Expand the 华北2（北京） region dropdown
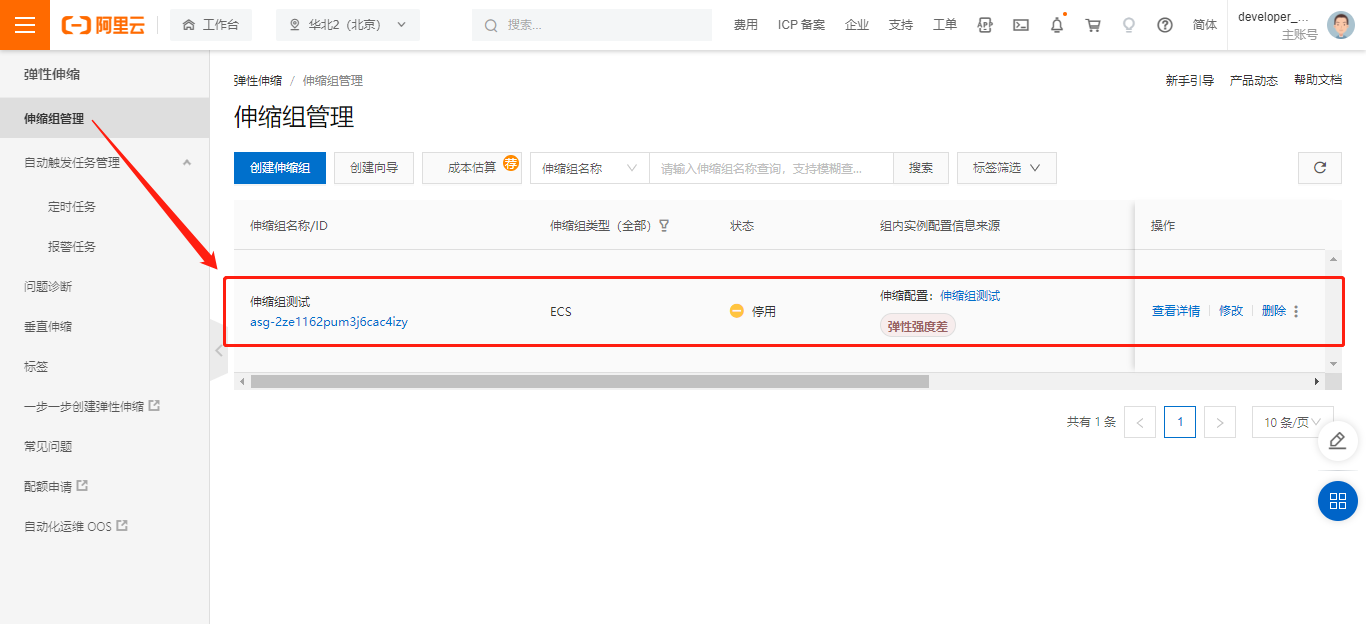Image resolution: width=1366 pixels, height=624 pixels. point(348,25)
